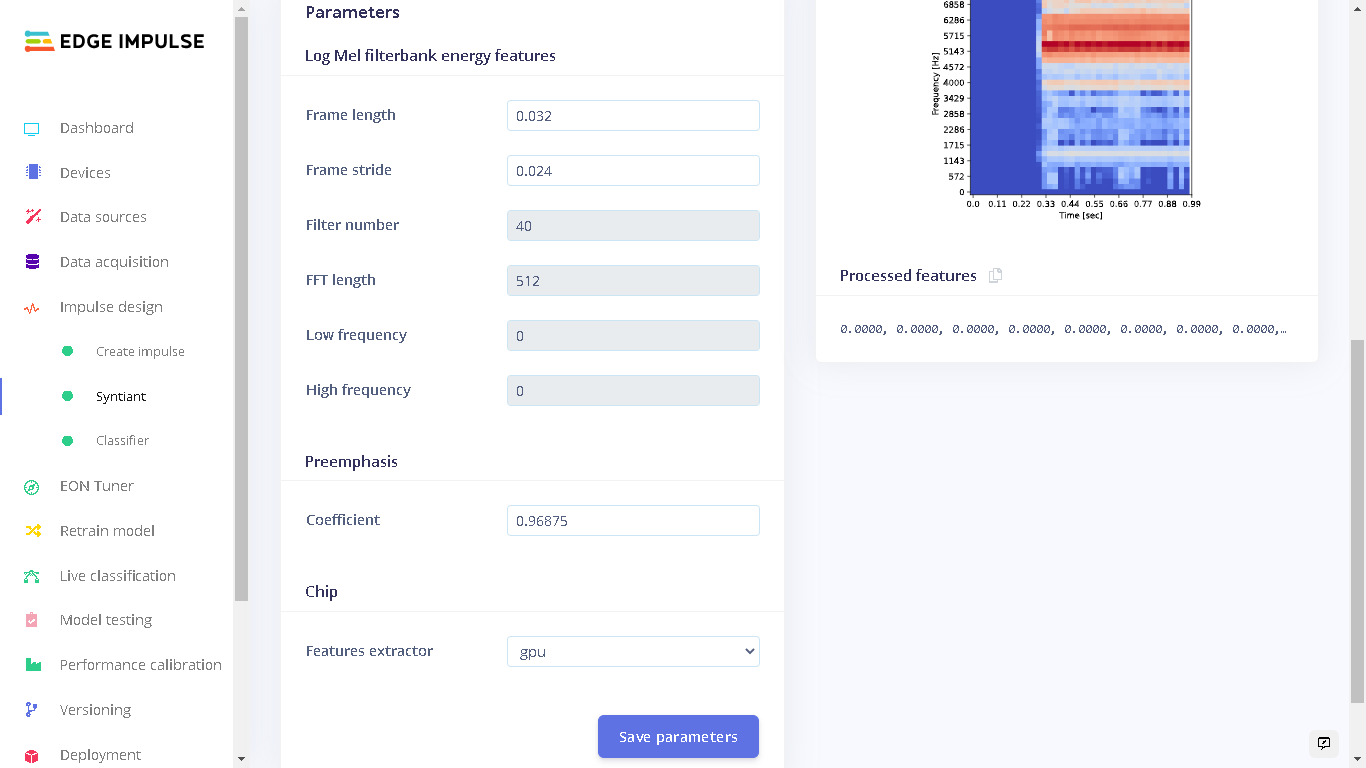
Task: Click the Deployment box icon
Action: click(32, 756)
